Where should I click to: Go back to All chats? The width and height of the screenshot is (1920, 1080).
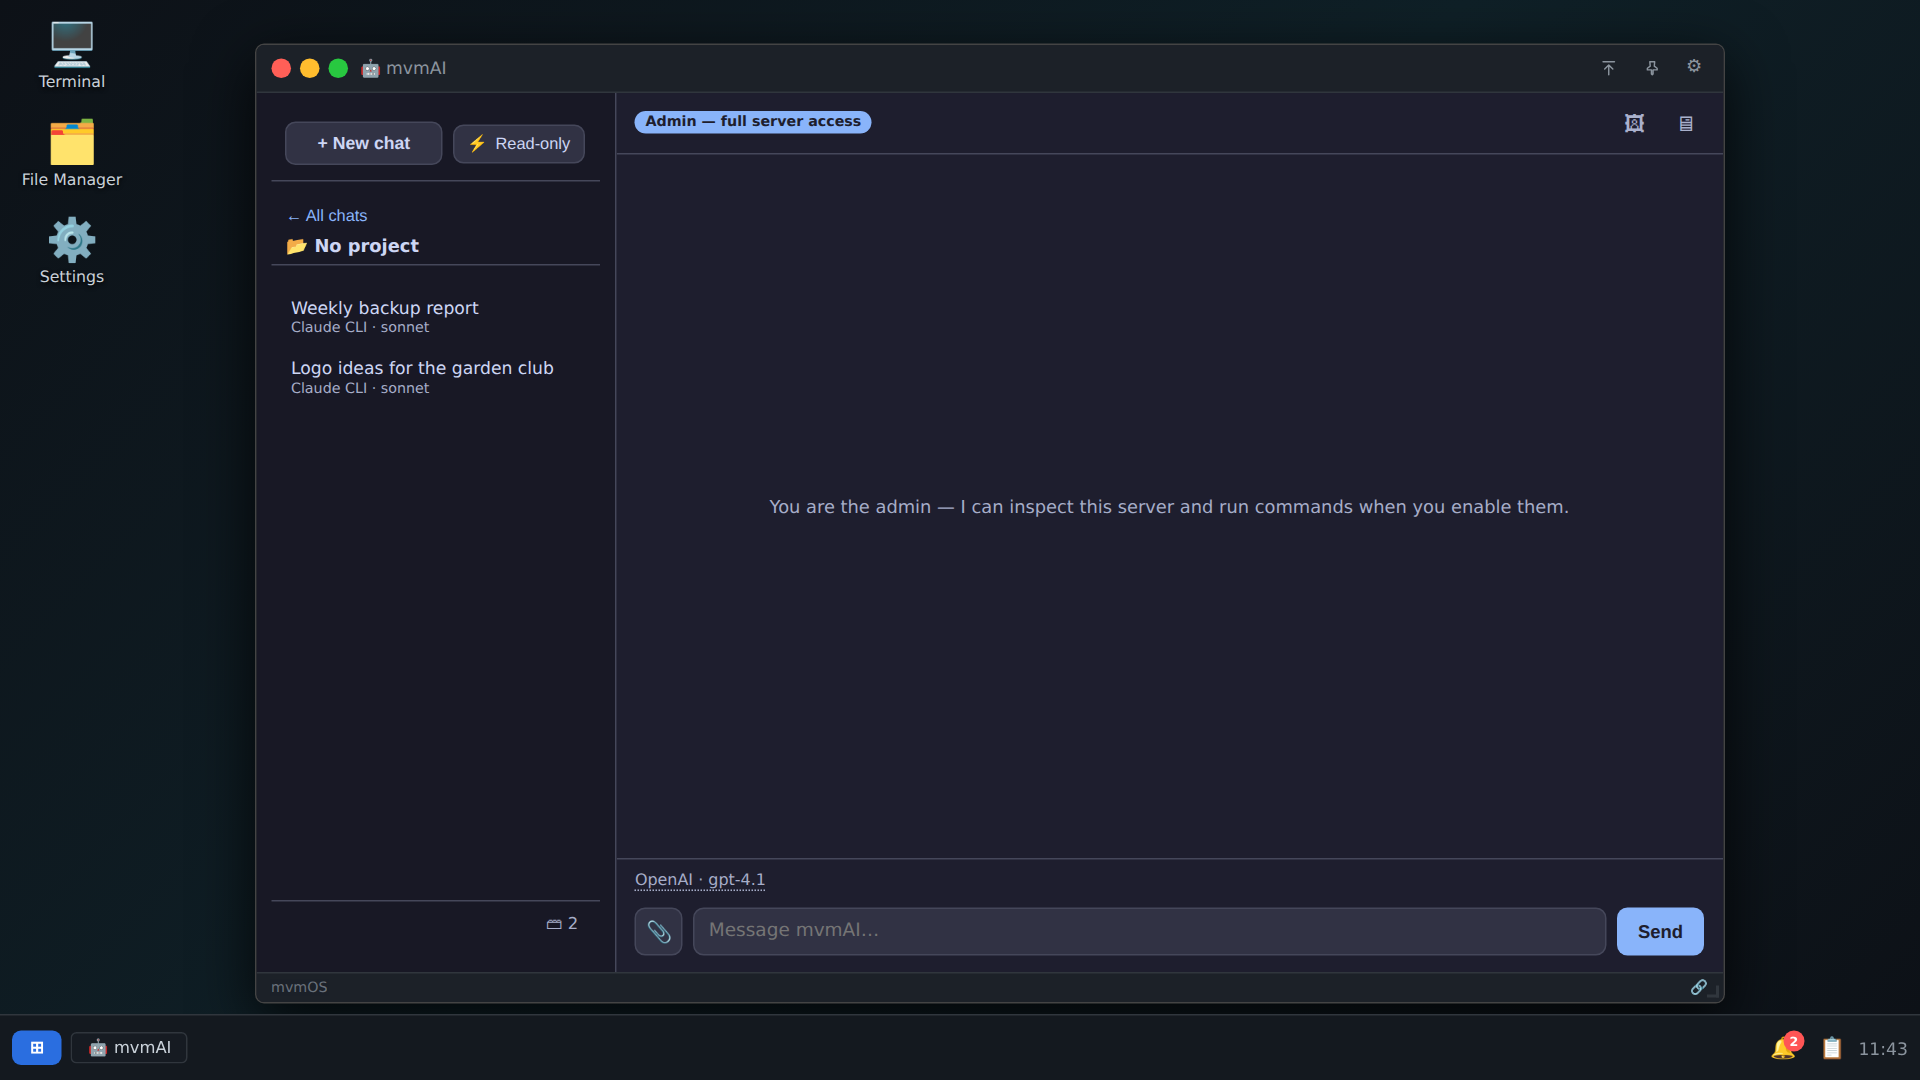[x=327, y=216]
